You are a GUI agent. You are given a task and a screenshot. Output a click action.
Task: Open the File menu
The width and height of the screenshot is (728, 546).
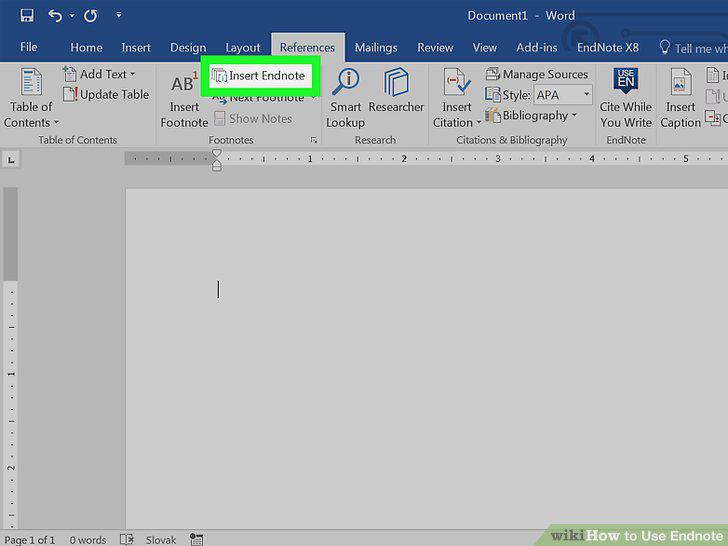28,47
